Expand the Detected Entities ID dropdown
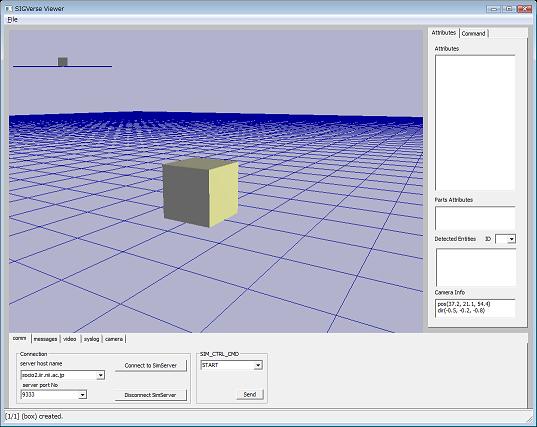 (511, 239)
